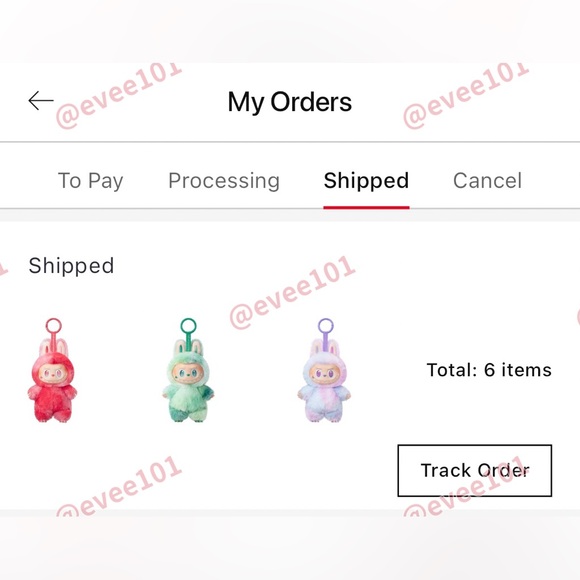Select the Shipped tab
This screenshot has height=580, width=580.
[x=366, y=181]
